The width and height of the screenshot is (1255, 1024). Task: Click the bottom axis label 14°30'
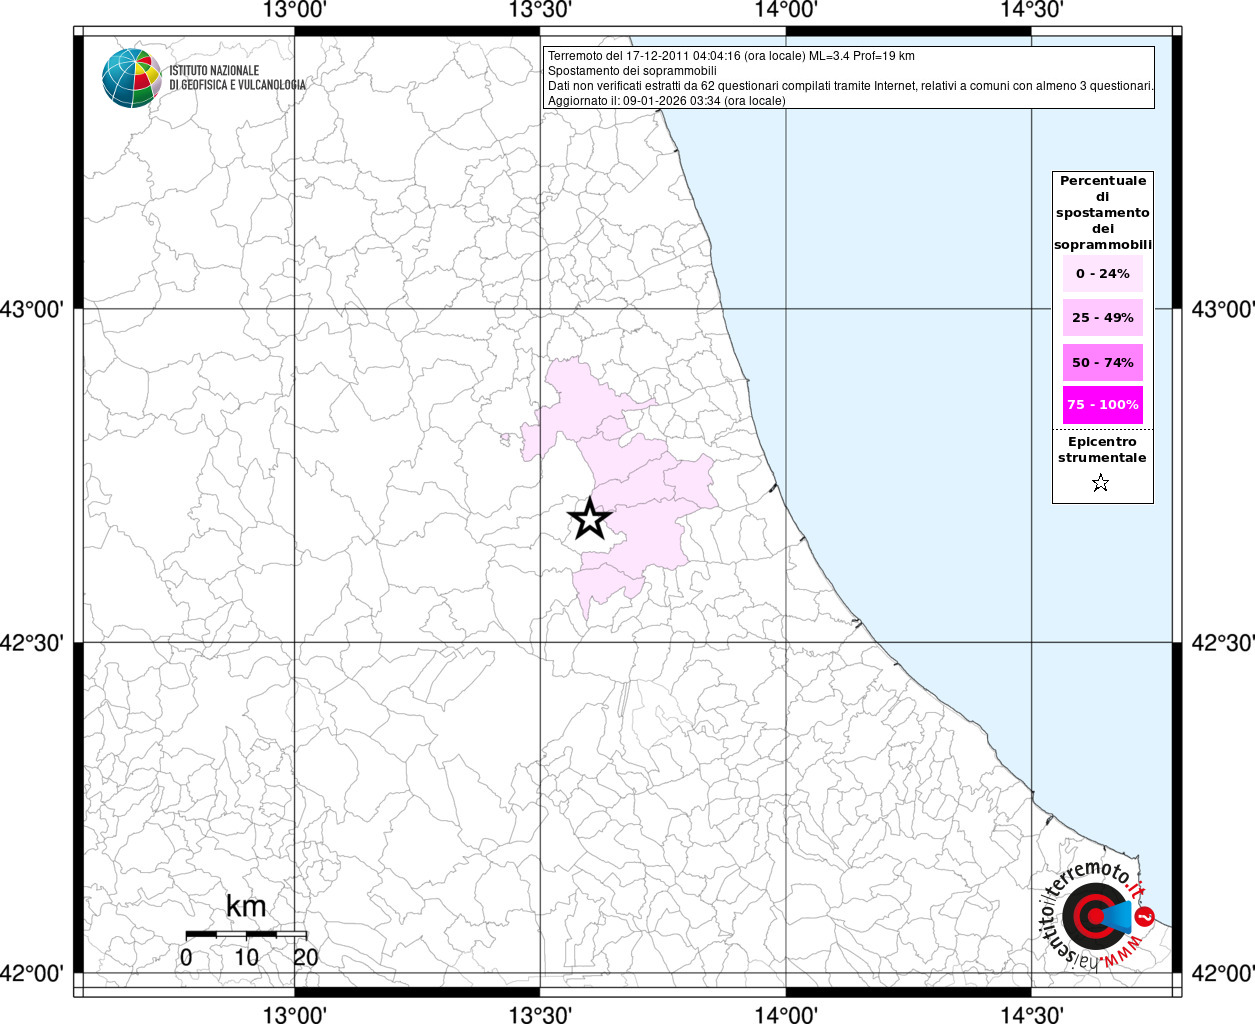pyautogui.click(x=1031, y=1014)
